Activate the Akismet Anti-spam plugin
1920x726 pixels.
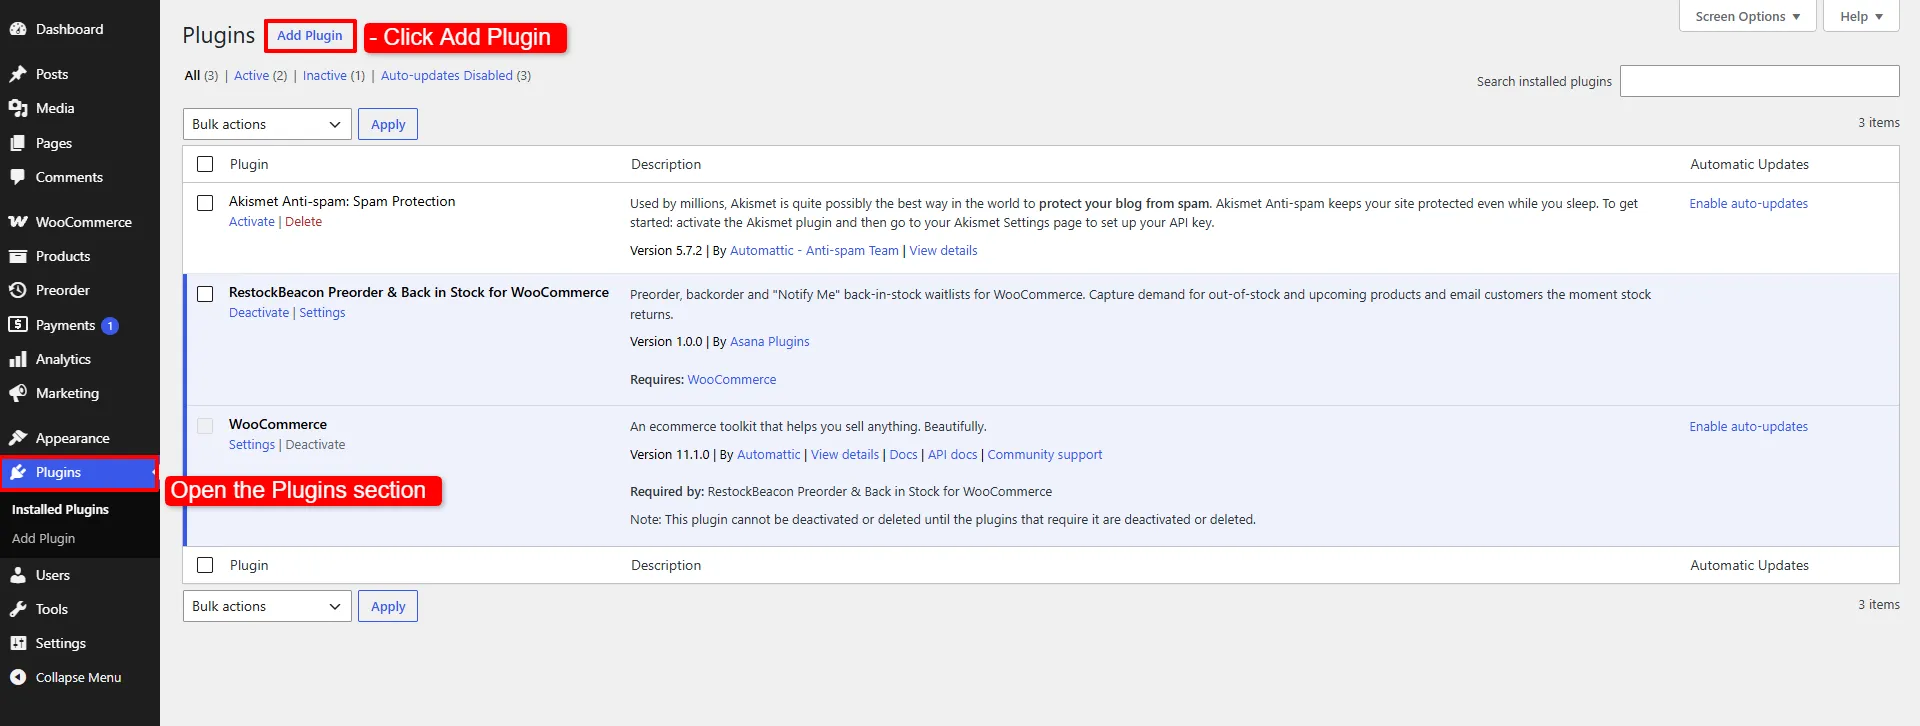(x=252, y=222)
